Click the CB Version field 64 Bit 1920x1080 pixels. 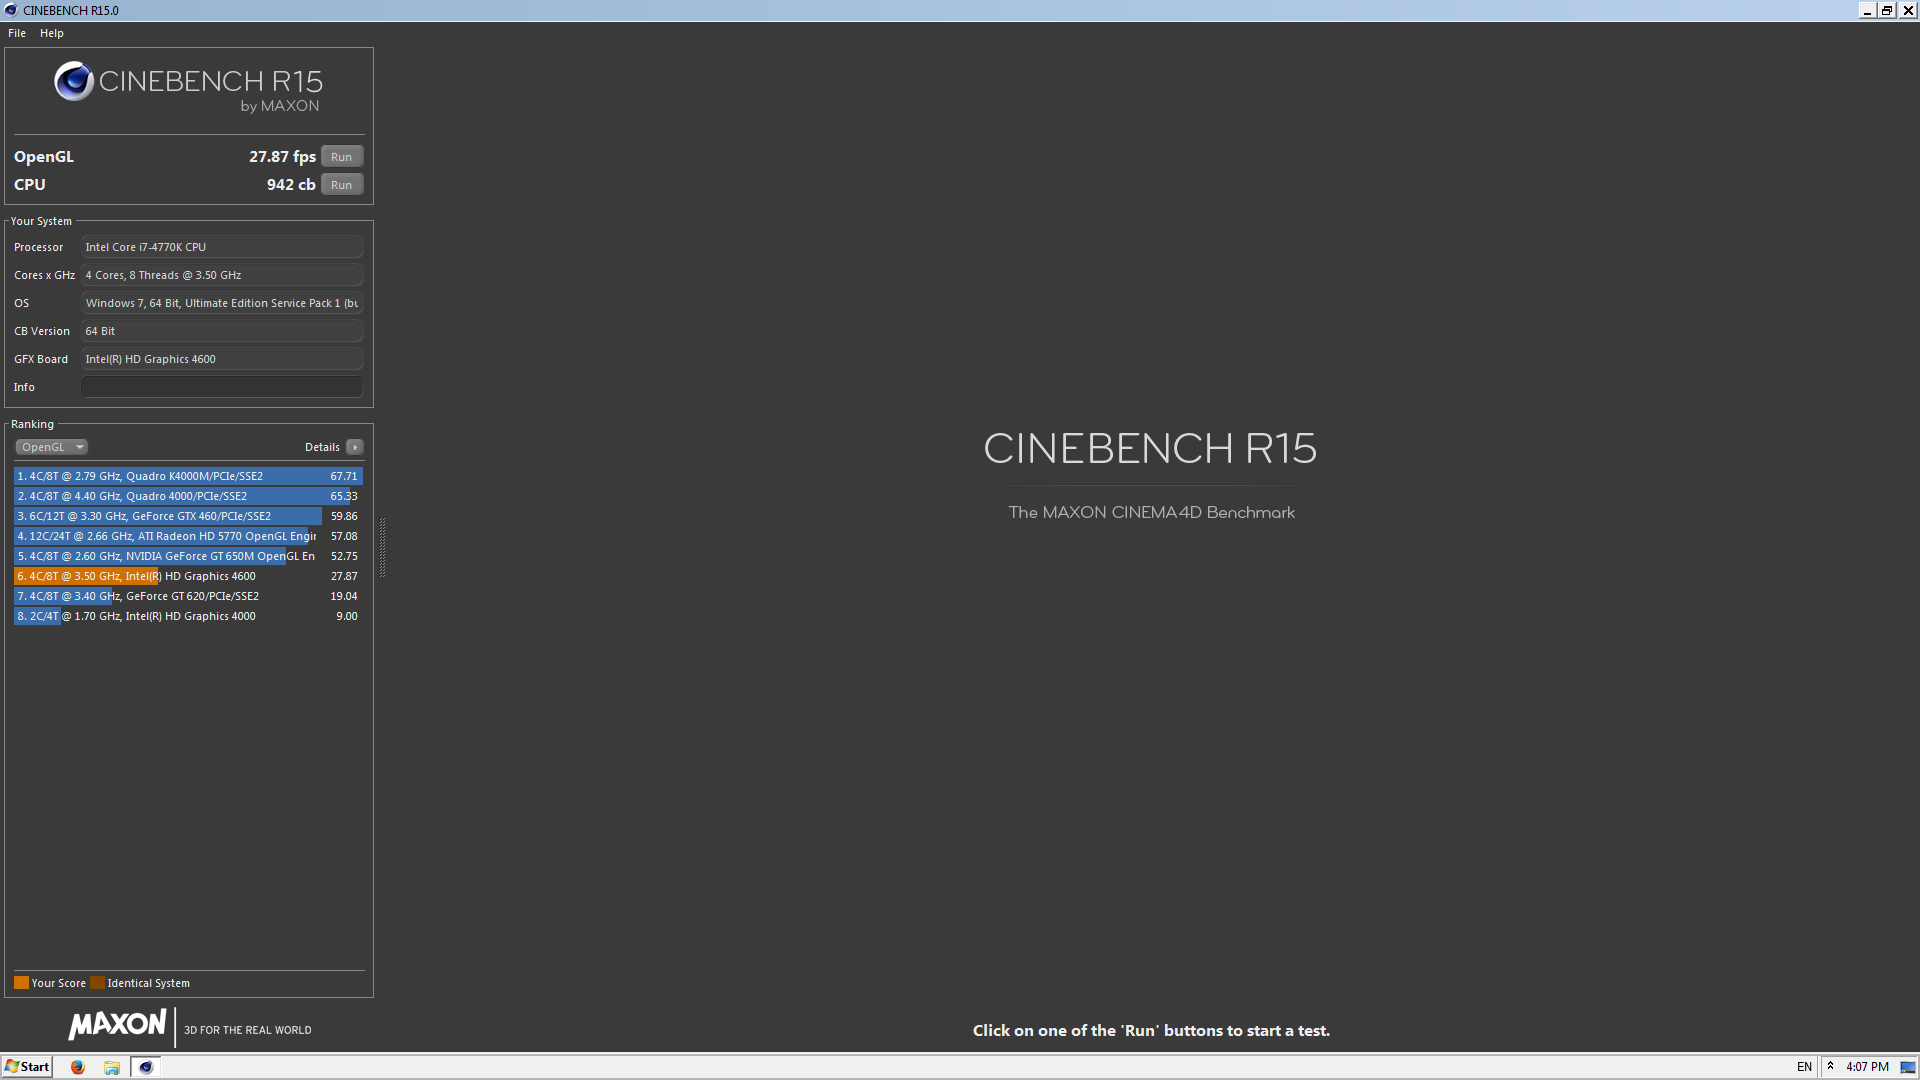(x=222, y=331)
